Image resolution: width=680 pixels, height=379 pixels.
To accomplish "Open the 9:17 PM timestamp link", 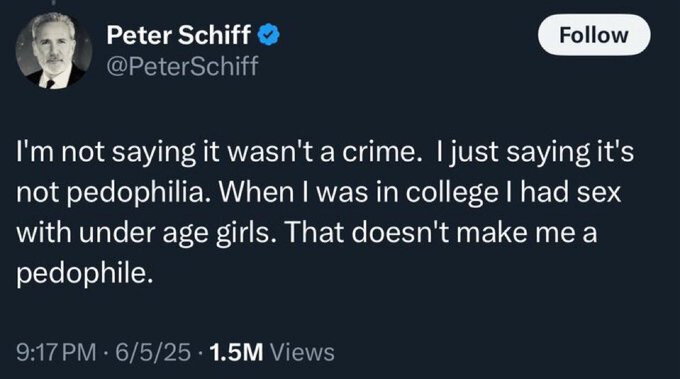I will tap(56, 352).
